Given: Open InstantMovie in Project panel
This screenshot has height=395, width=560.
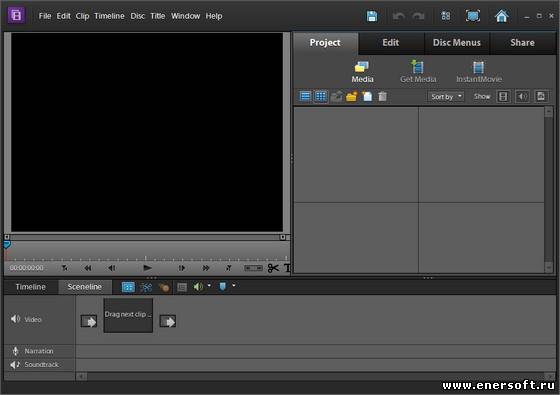Looking at the screenshot, I should (479, 72).
